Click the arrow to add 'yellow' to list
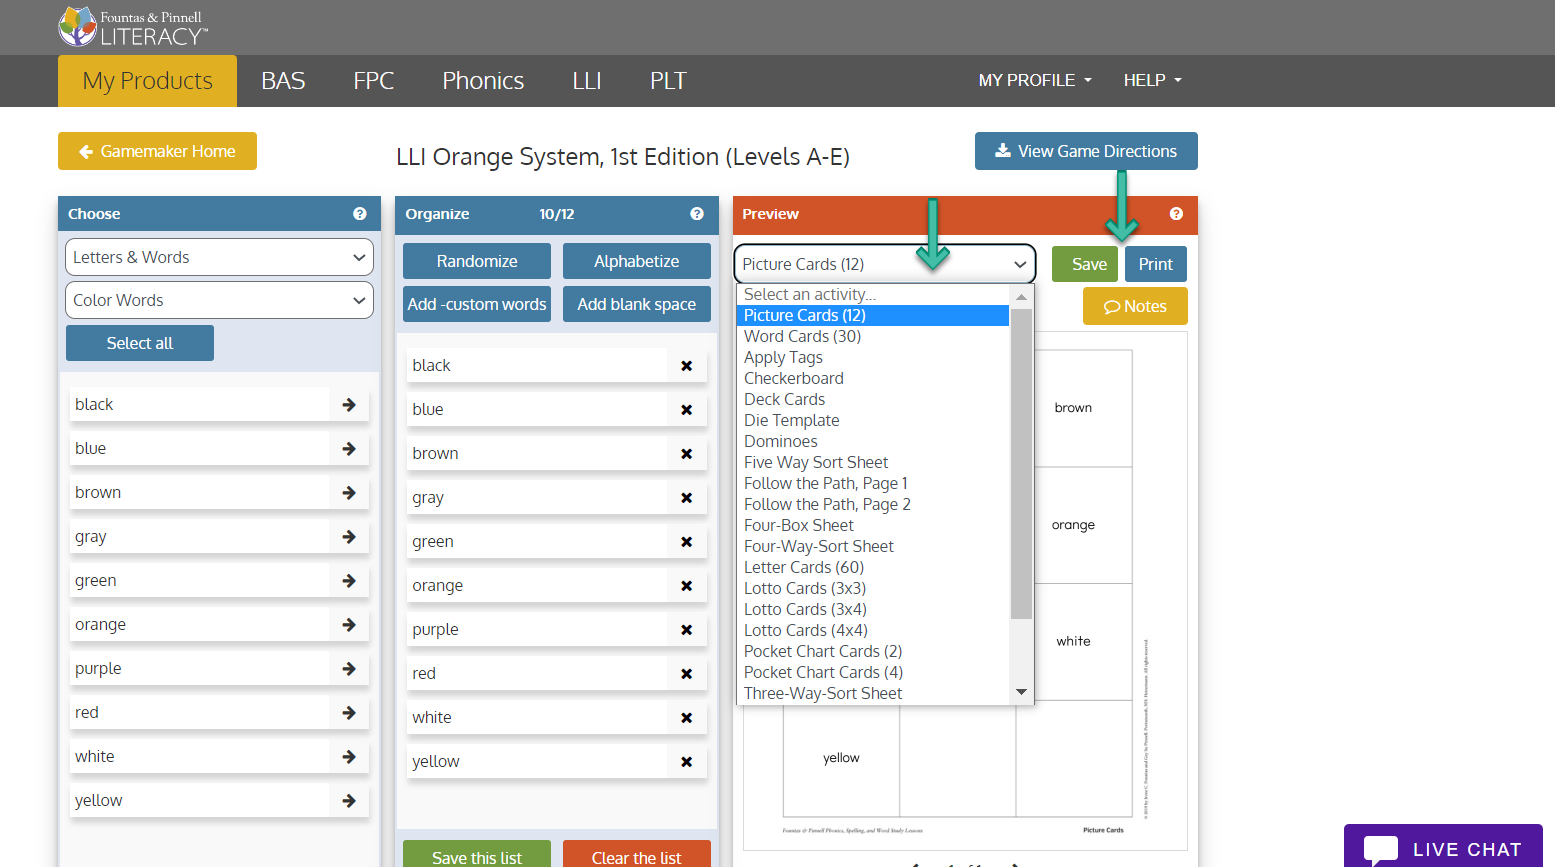This screenshot has height=867, width=1555. click(349, 800)
